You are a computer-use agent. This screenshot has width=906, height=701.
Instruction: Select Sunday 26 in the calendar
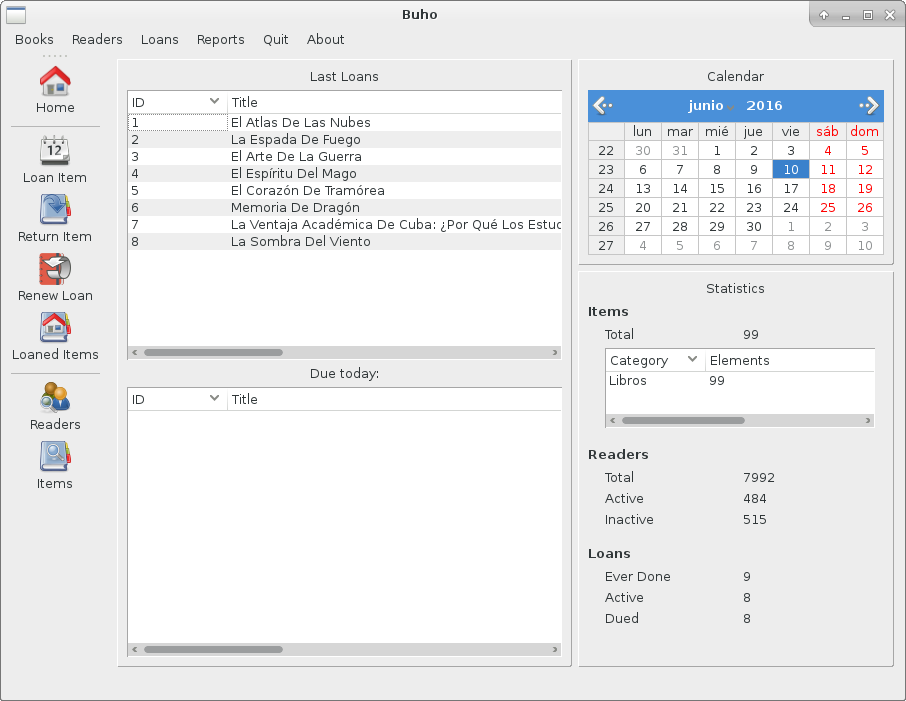[865, 207]
